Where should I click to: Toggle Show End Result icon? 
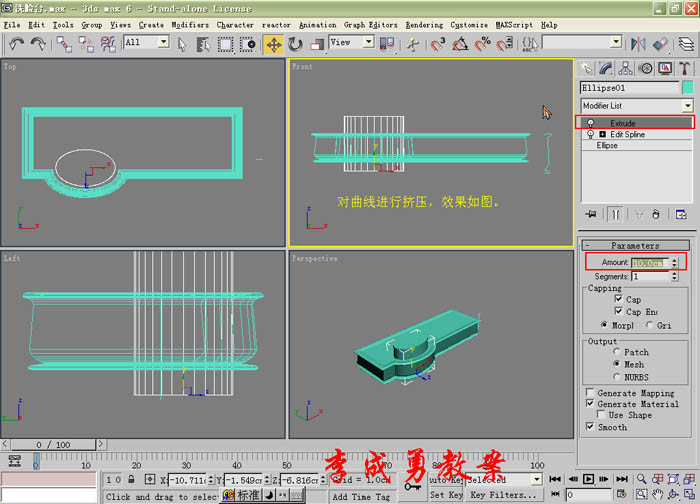[x=615, y=214]
